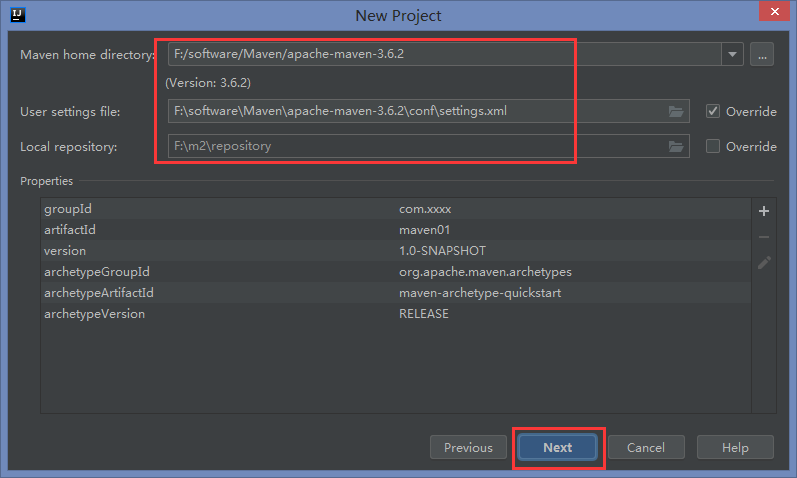This screenshot has width=797, height=478.
Task: Browse Maven home directory with ellipsis button
Action: point(763,55)
